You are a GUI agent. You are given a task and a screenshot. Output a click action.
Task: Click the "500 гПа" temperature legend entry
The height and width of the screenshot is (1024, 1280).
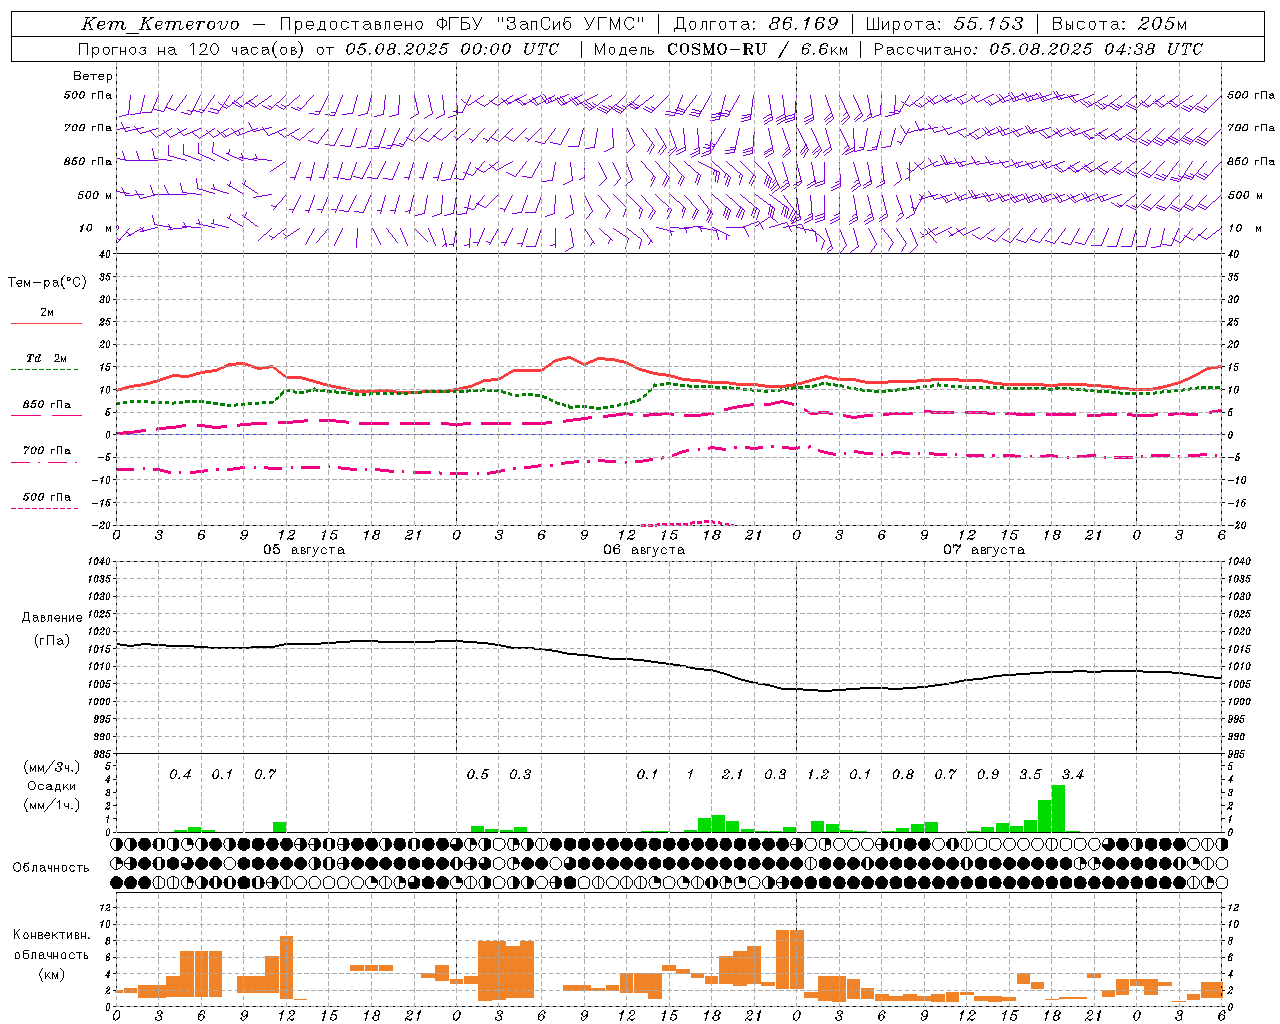pyautogui.click(x=47, y=497)
